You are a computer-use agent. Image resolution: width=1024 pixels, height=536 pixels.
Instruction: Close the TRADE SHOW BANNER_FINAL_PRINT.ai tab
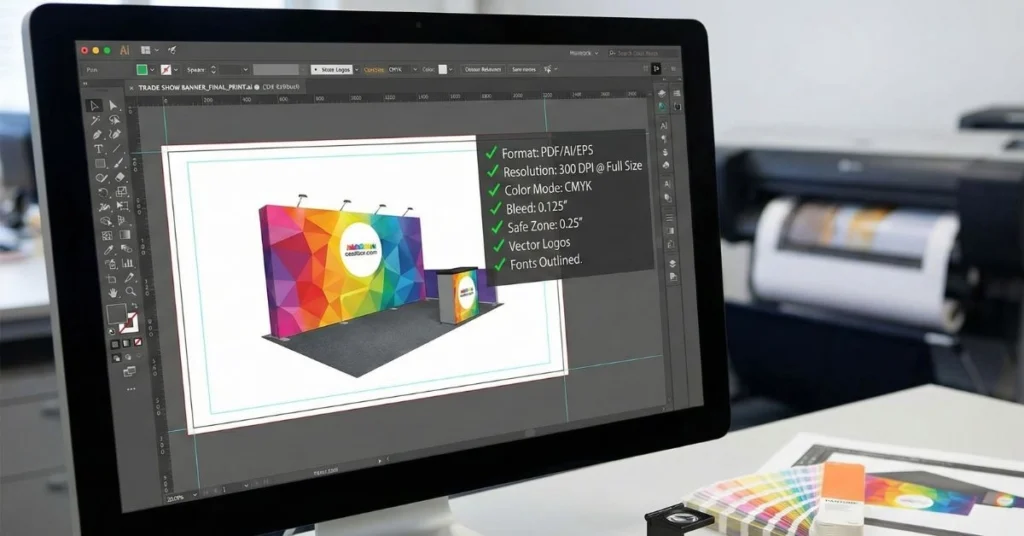click(x=131, y=87)
